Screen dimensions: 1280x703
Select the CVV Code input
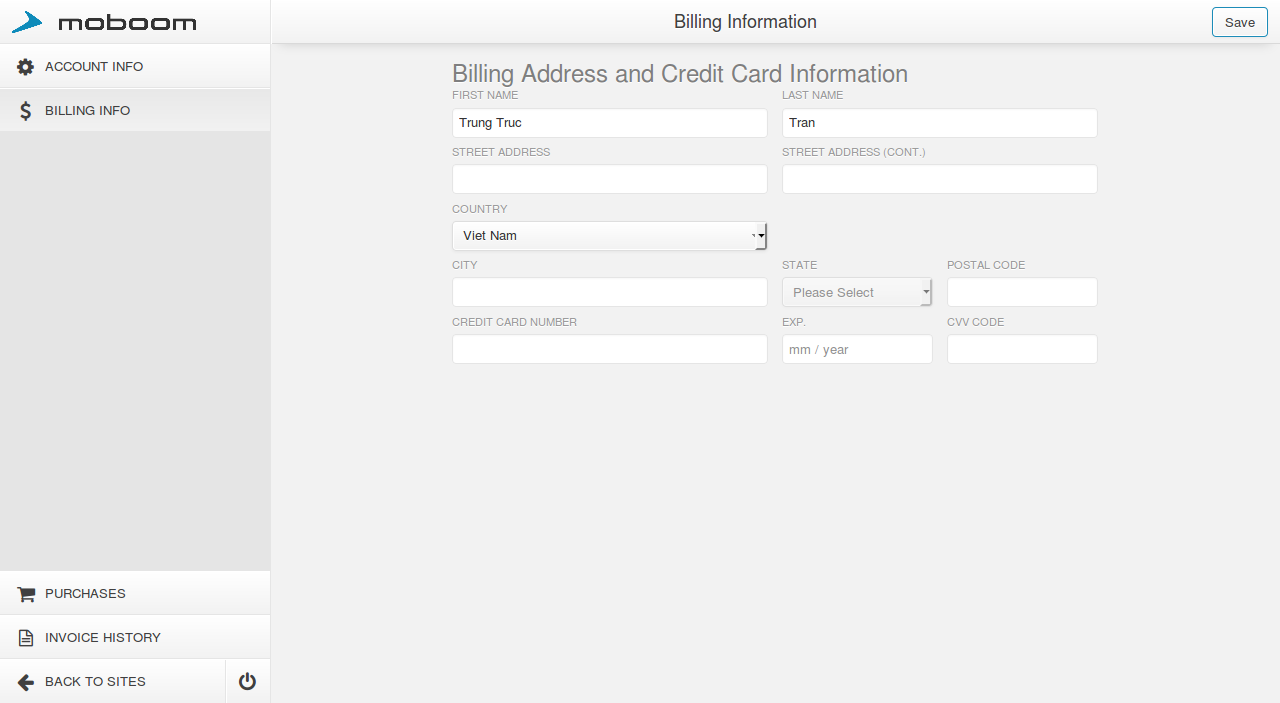[x=1021, y=349]
